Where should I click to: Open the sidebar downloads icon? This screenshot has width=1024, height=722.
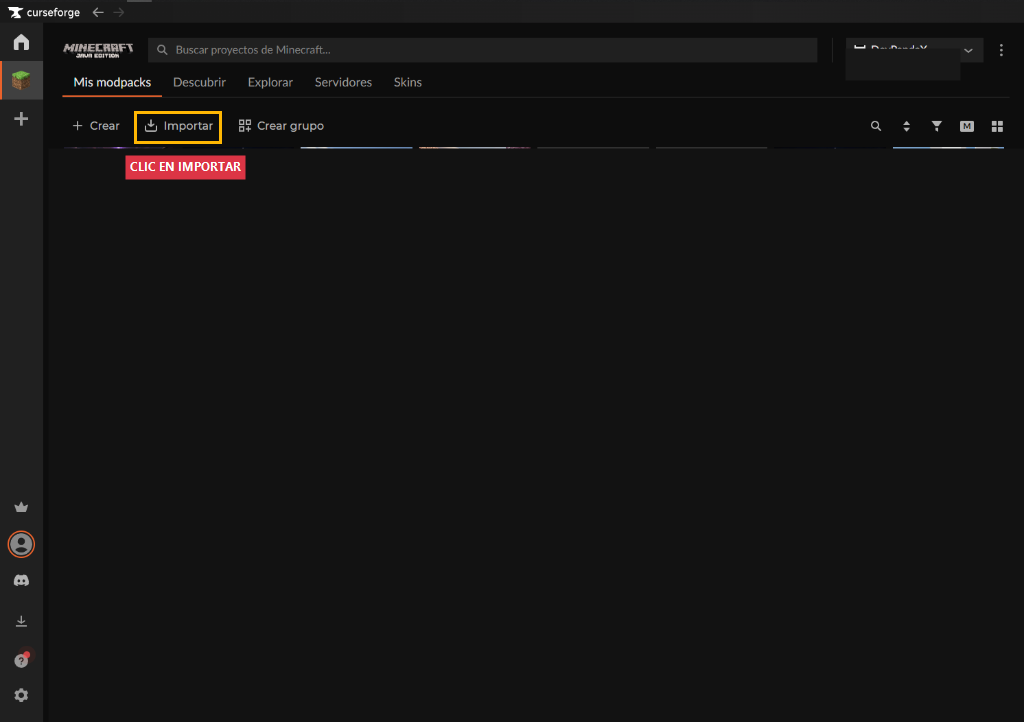tap(21, 621)
